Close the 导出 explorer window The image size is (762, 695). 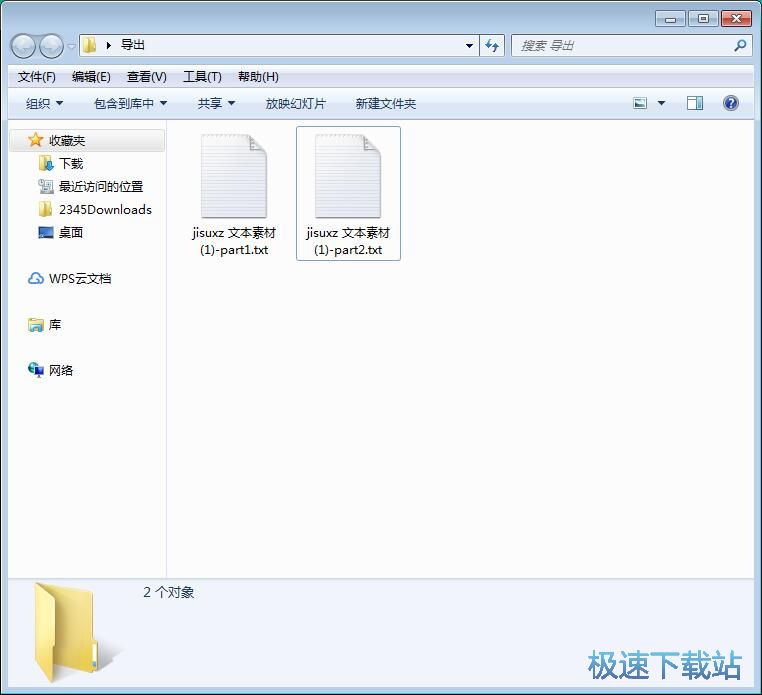(x=736, y=19)
